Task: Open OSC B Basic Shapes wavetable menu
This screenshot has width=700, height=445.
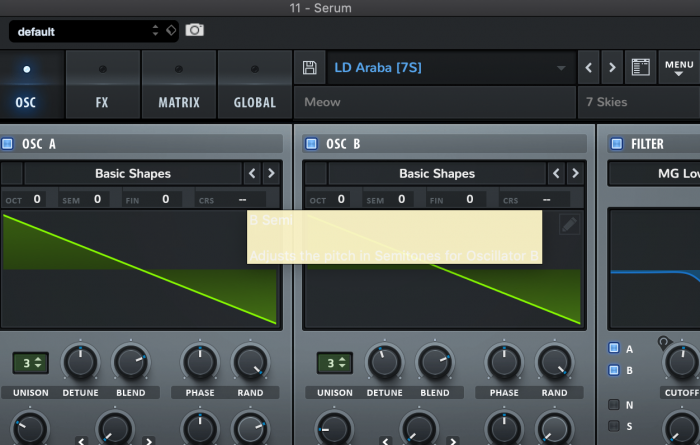Action: click(x=437, y=173)
